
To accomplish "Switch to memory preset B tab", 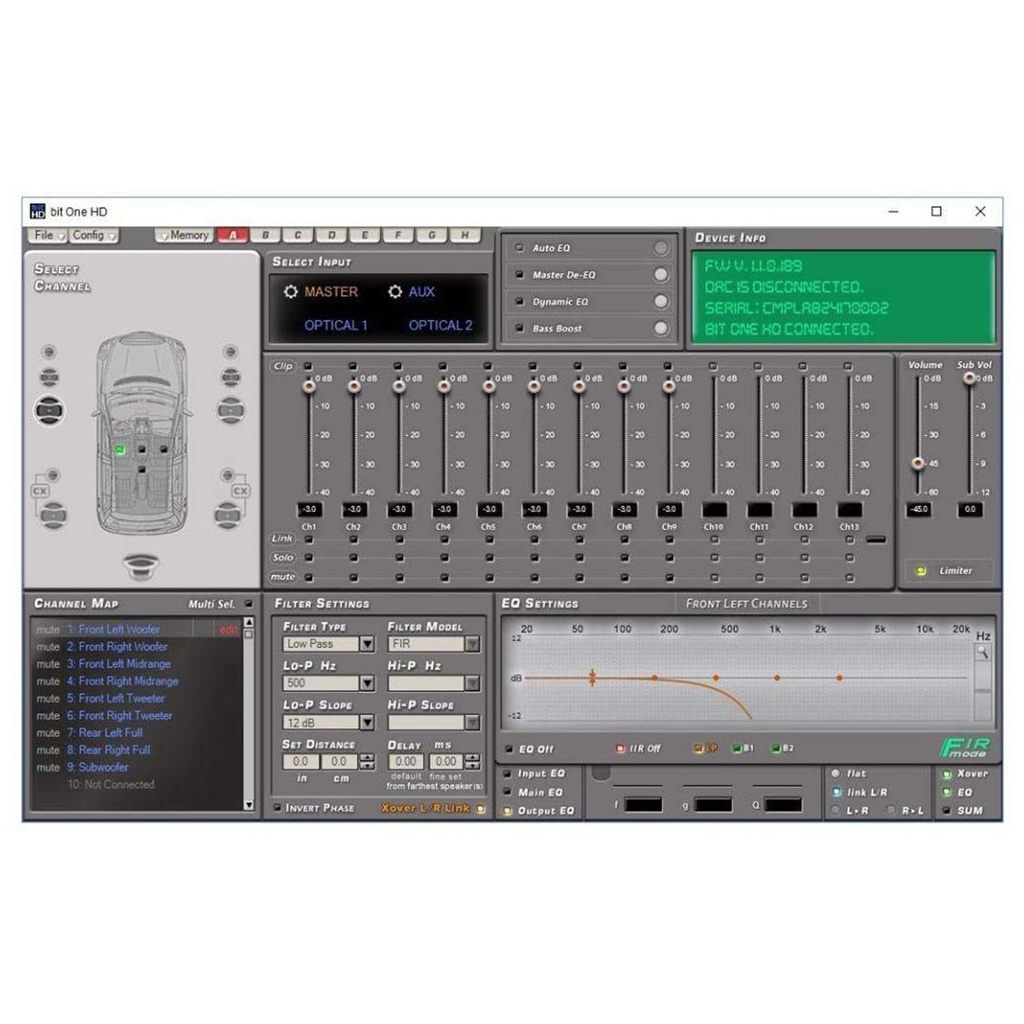I will pyautogui.click(x=265, y=235).
